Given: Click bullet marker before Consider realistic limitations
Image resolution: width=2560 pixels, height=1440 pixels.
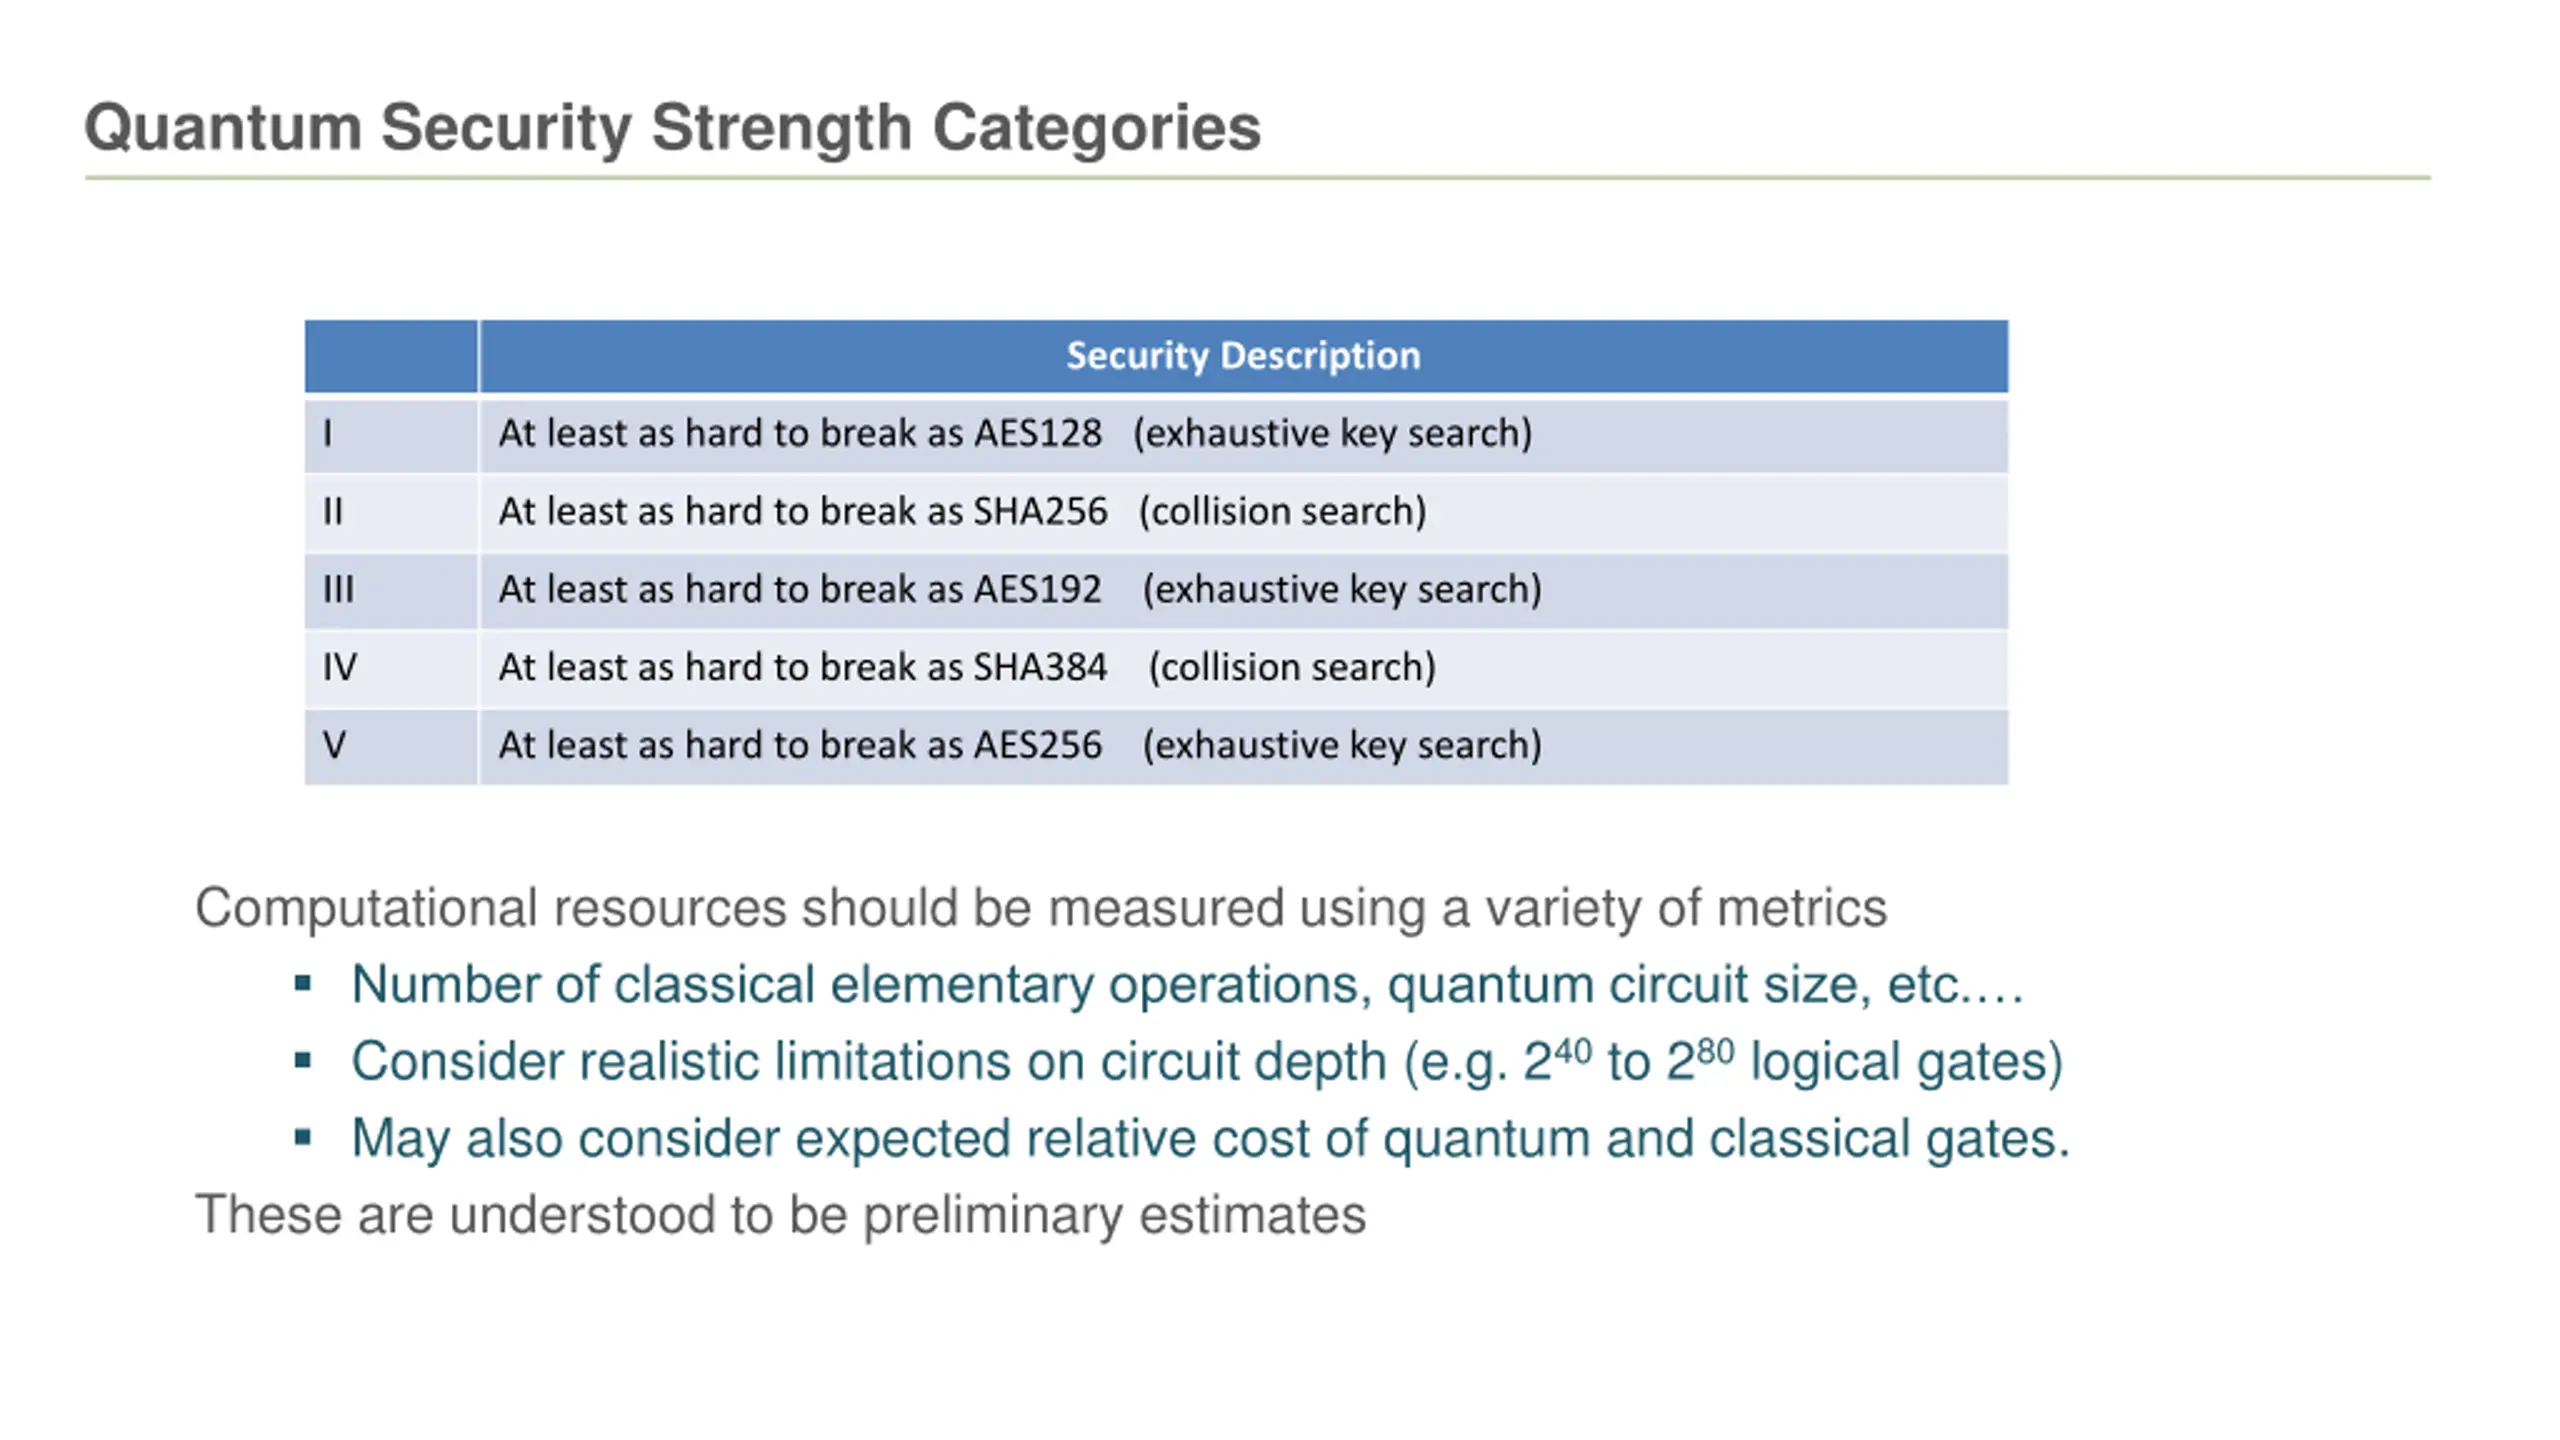Looking at the screenshot, I should (x=303, y=1060).
